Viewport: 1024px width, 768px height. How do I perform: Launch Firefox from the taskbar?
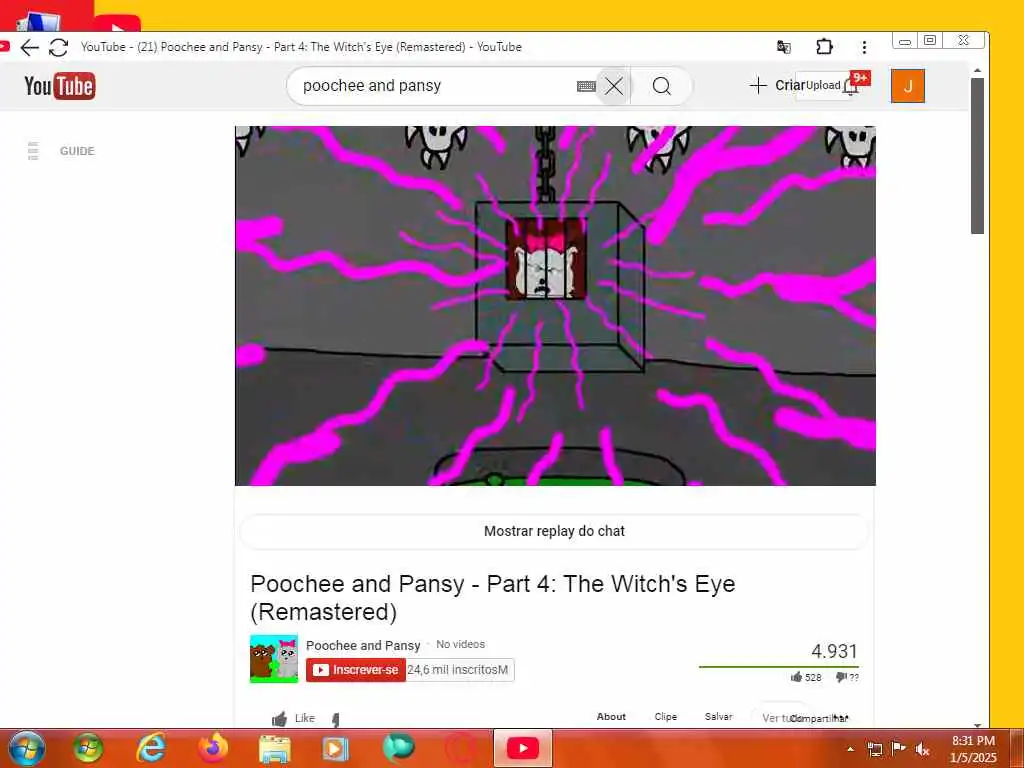coord(213,748)
